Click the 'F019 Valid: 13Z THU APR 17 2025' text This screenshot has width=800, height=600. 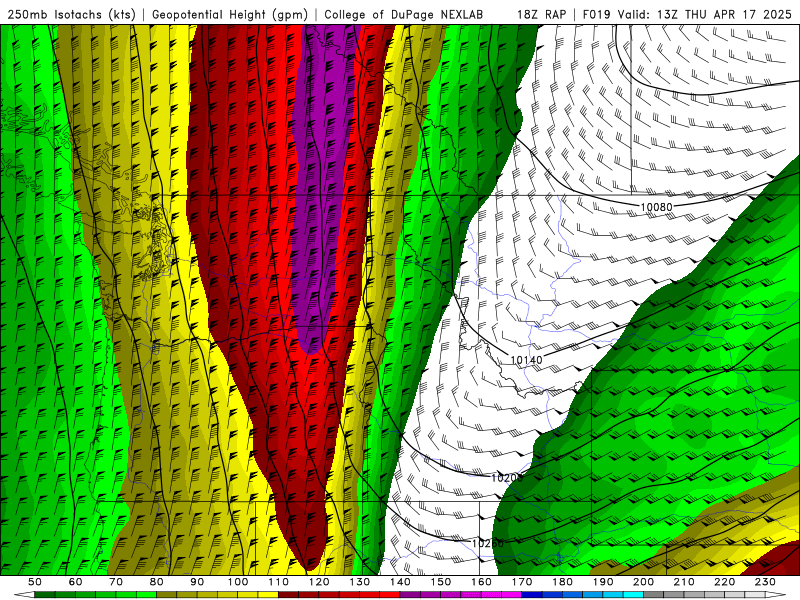pos(687,14)
